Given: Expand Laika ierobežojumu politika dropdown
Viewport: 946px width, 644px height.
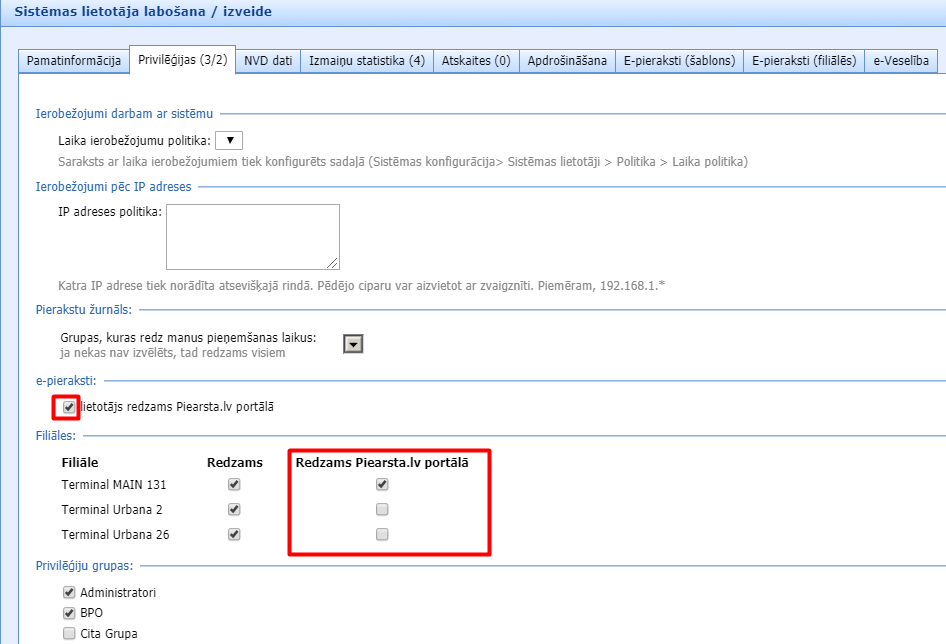Looking at the screenshot, I should coord(229,141).
